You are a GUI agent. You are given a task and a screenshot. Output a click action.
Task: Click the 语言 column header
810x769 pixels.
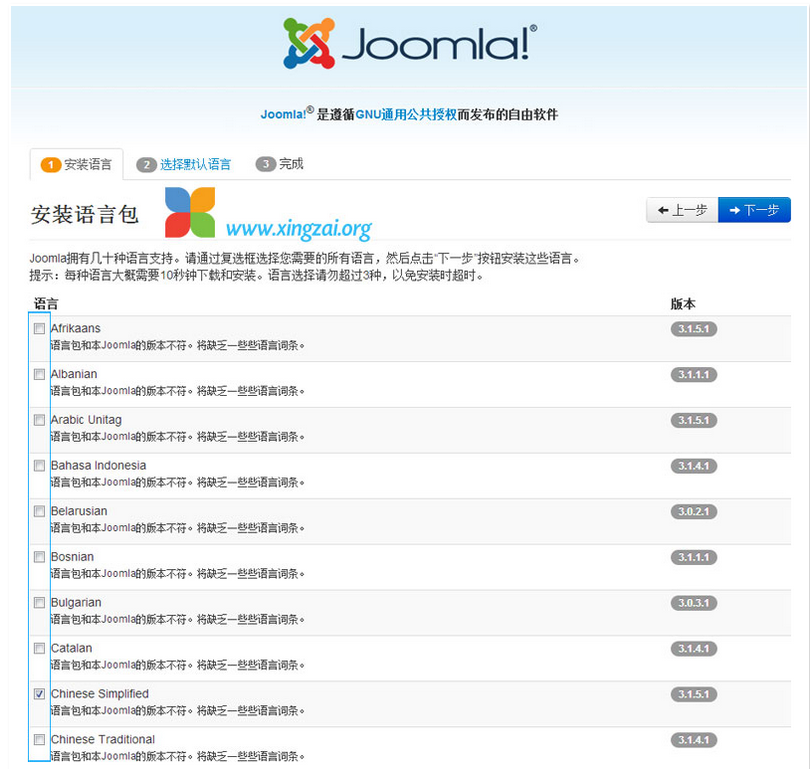[46, 304]
